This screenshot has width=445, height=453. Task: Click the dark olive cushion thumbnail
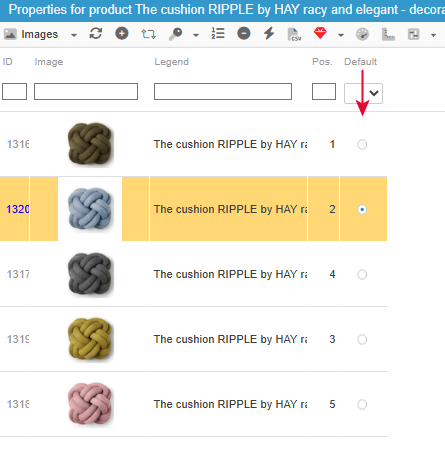[90, 144]
